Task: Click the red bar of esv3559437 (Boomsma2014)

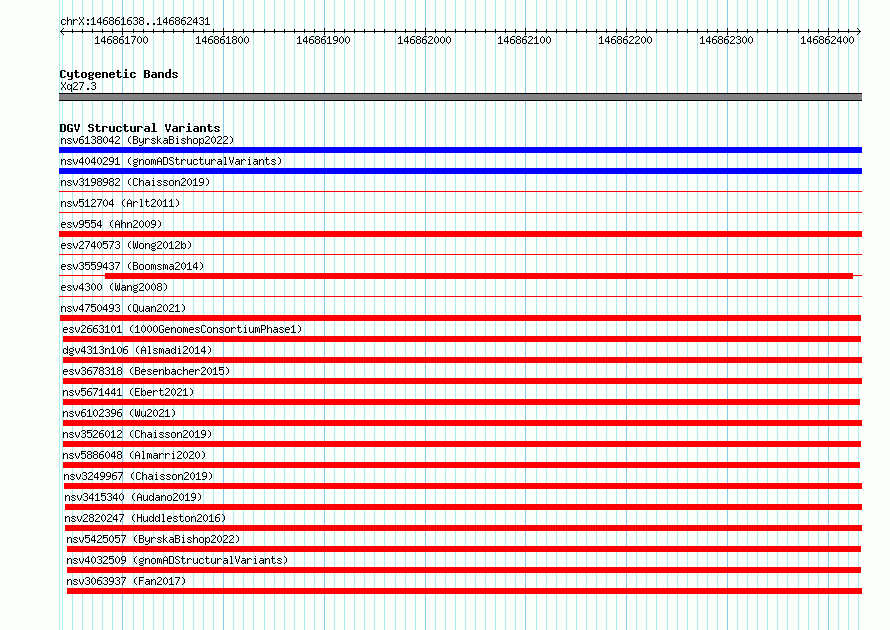Action: [x=479, y=276]
